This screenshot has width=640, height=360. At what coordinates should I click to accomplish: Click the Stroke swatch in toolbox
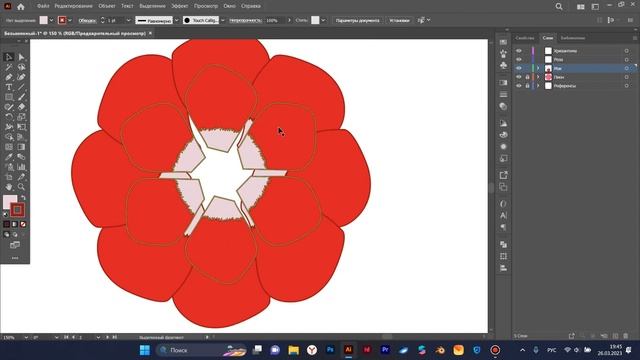17,210
